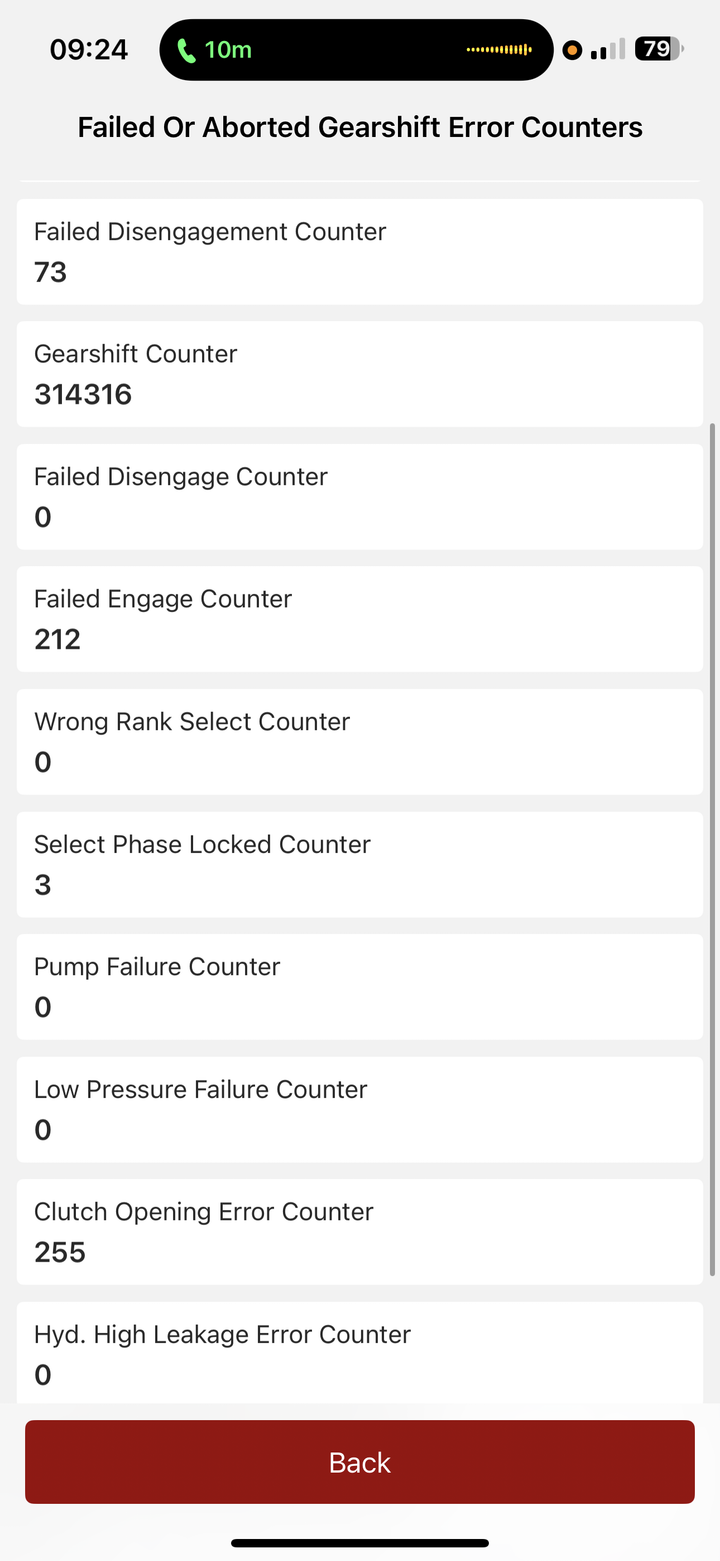Tap the orange microphone indicator dot
The width and height of the screenshot is (720, 1561).
click(572, 50)
